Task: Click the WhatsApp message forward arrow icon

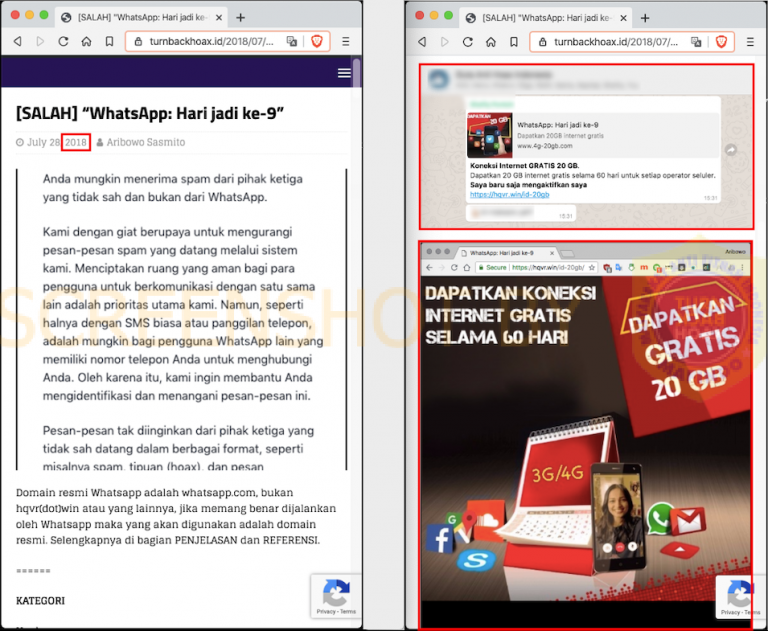Action: click(731, 150)
